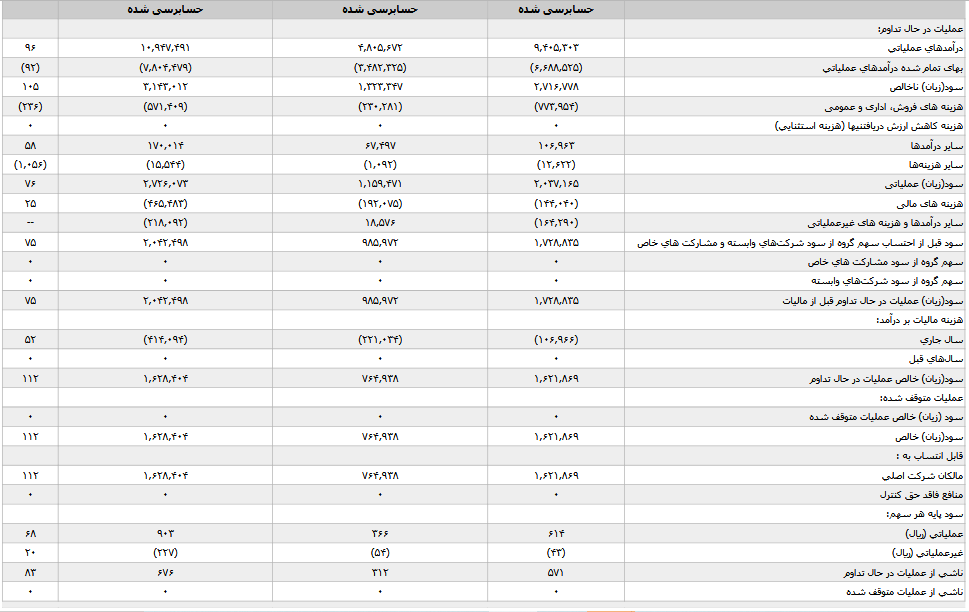Image resolution: width=969 pixels, height=612 pixels.
Task: Select the 'غیرعملیاتی (ریال)' per-share row label
Action: 925,552
